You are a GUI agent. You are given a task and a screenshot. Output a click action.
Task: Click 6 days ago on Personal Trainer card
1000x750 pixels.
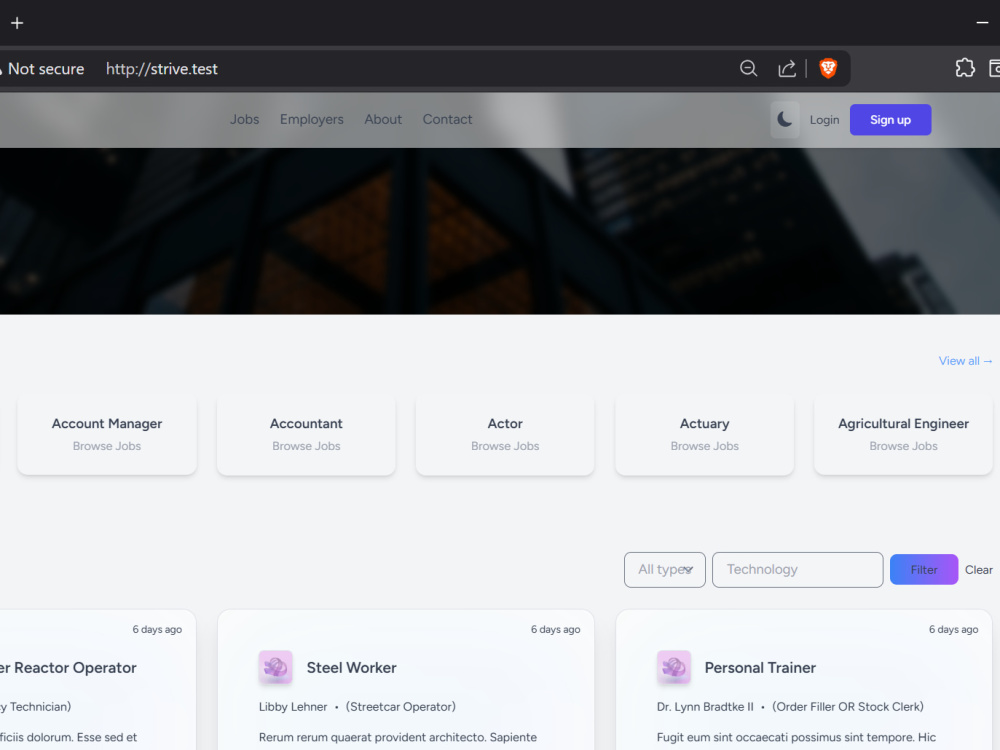coord(953,629)
